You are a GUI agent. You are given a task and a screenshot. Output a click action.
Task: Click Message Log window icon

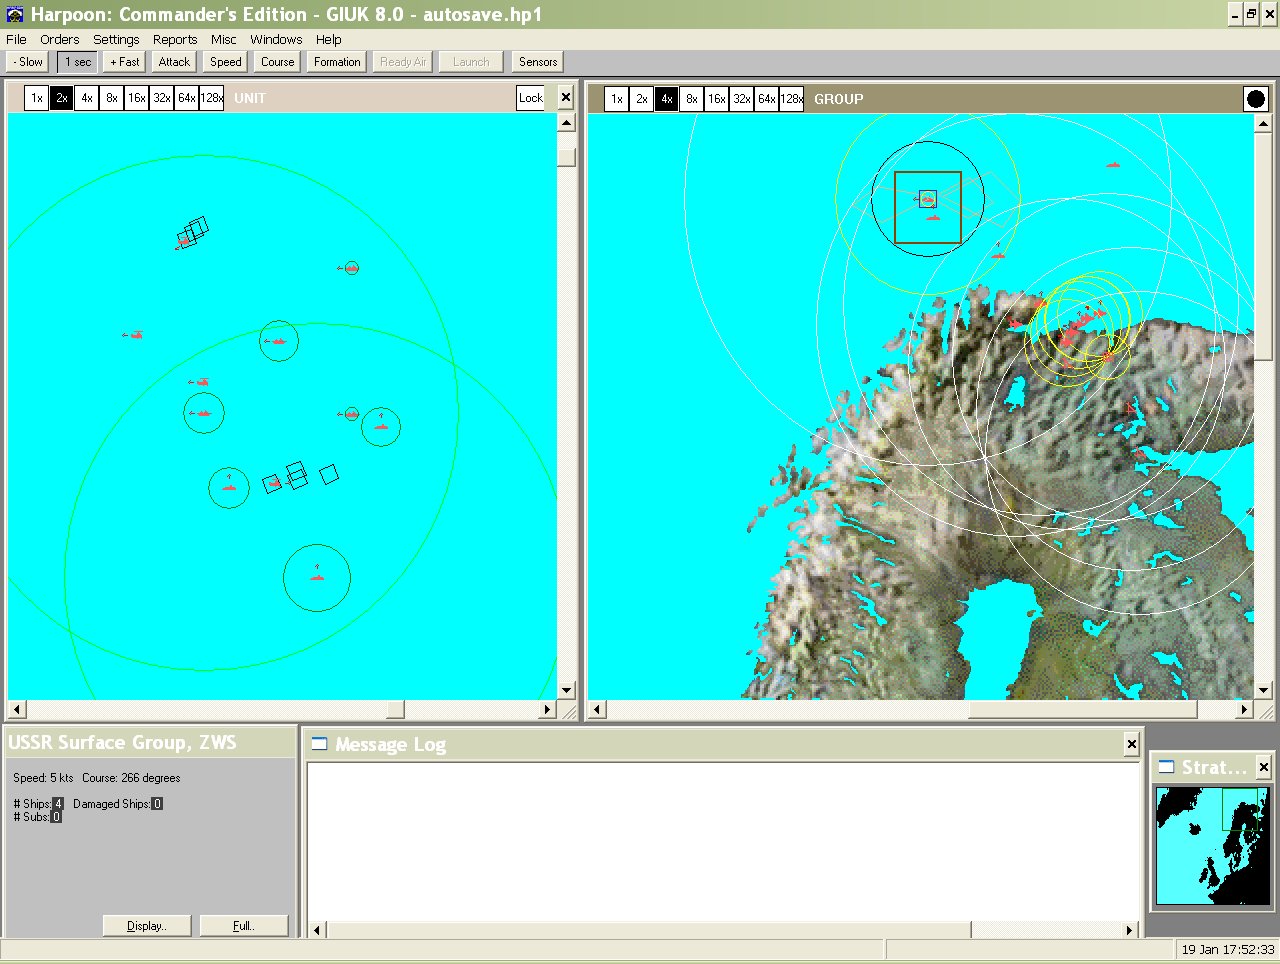[x=319, y=743]
